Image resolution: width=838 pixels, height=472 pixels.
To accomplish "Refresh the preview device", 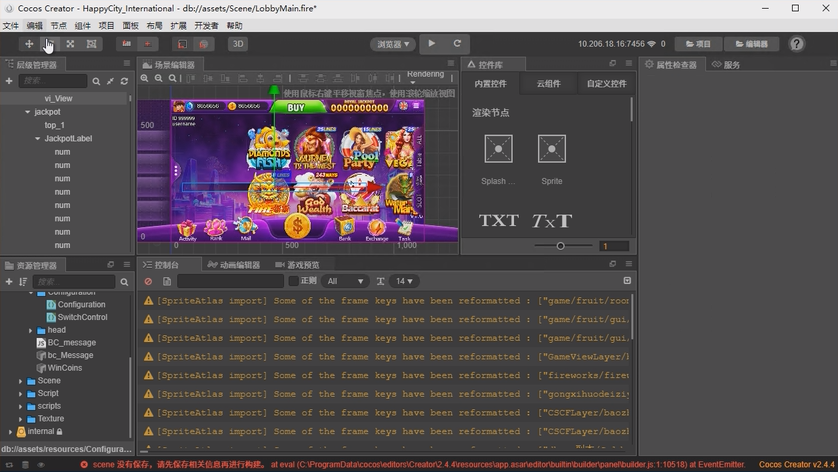I will click(x=457, y=43).
